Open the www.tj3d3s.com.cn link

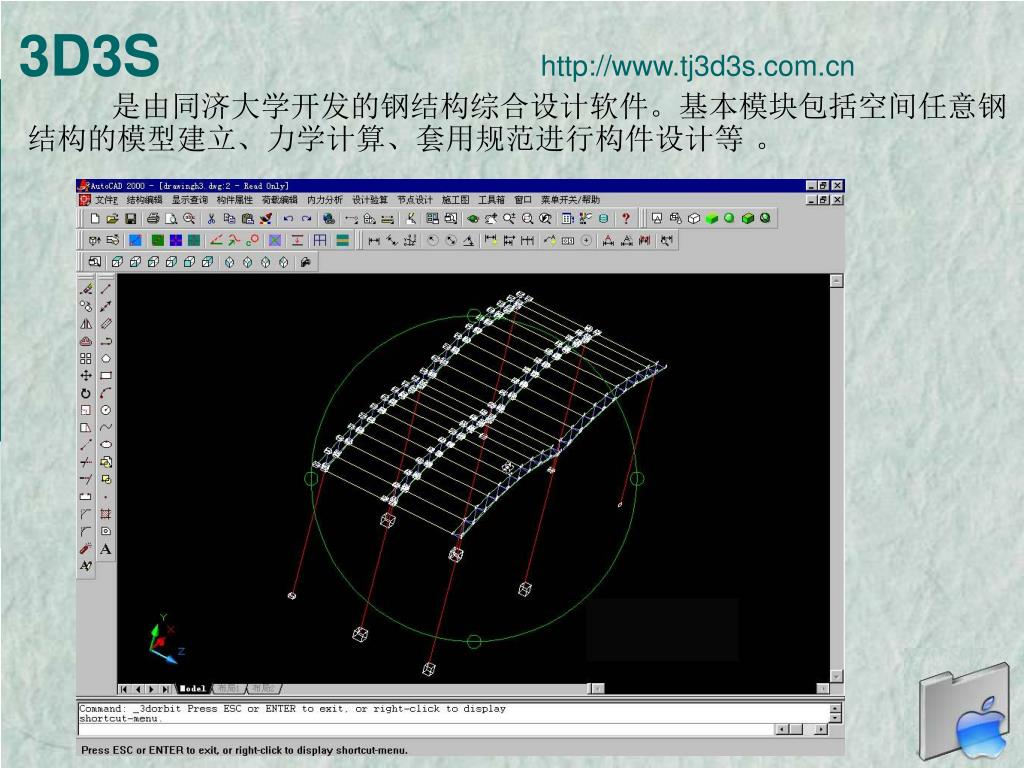coord(697,67)
